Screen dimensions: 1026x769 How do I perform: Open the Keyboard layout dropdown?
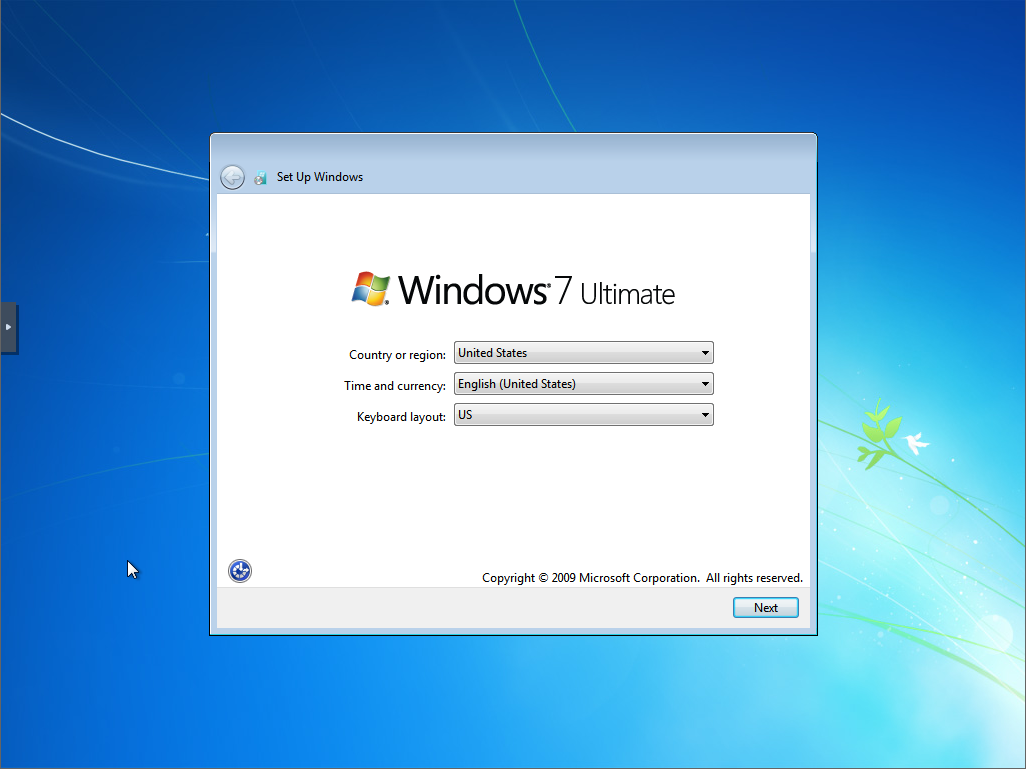click(x=583, y=415)
